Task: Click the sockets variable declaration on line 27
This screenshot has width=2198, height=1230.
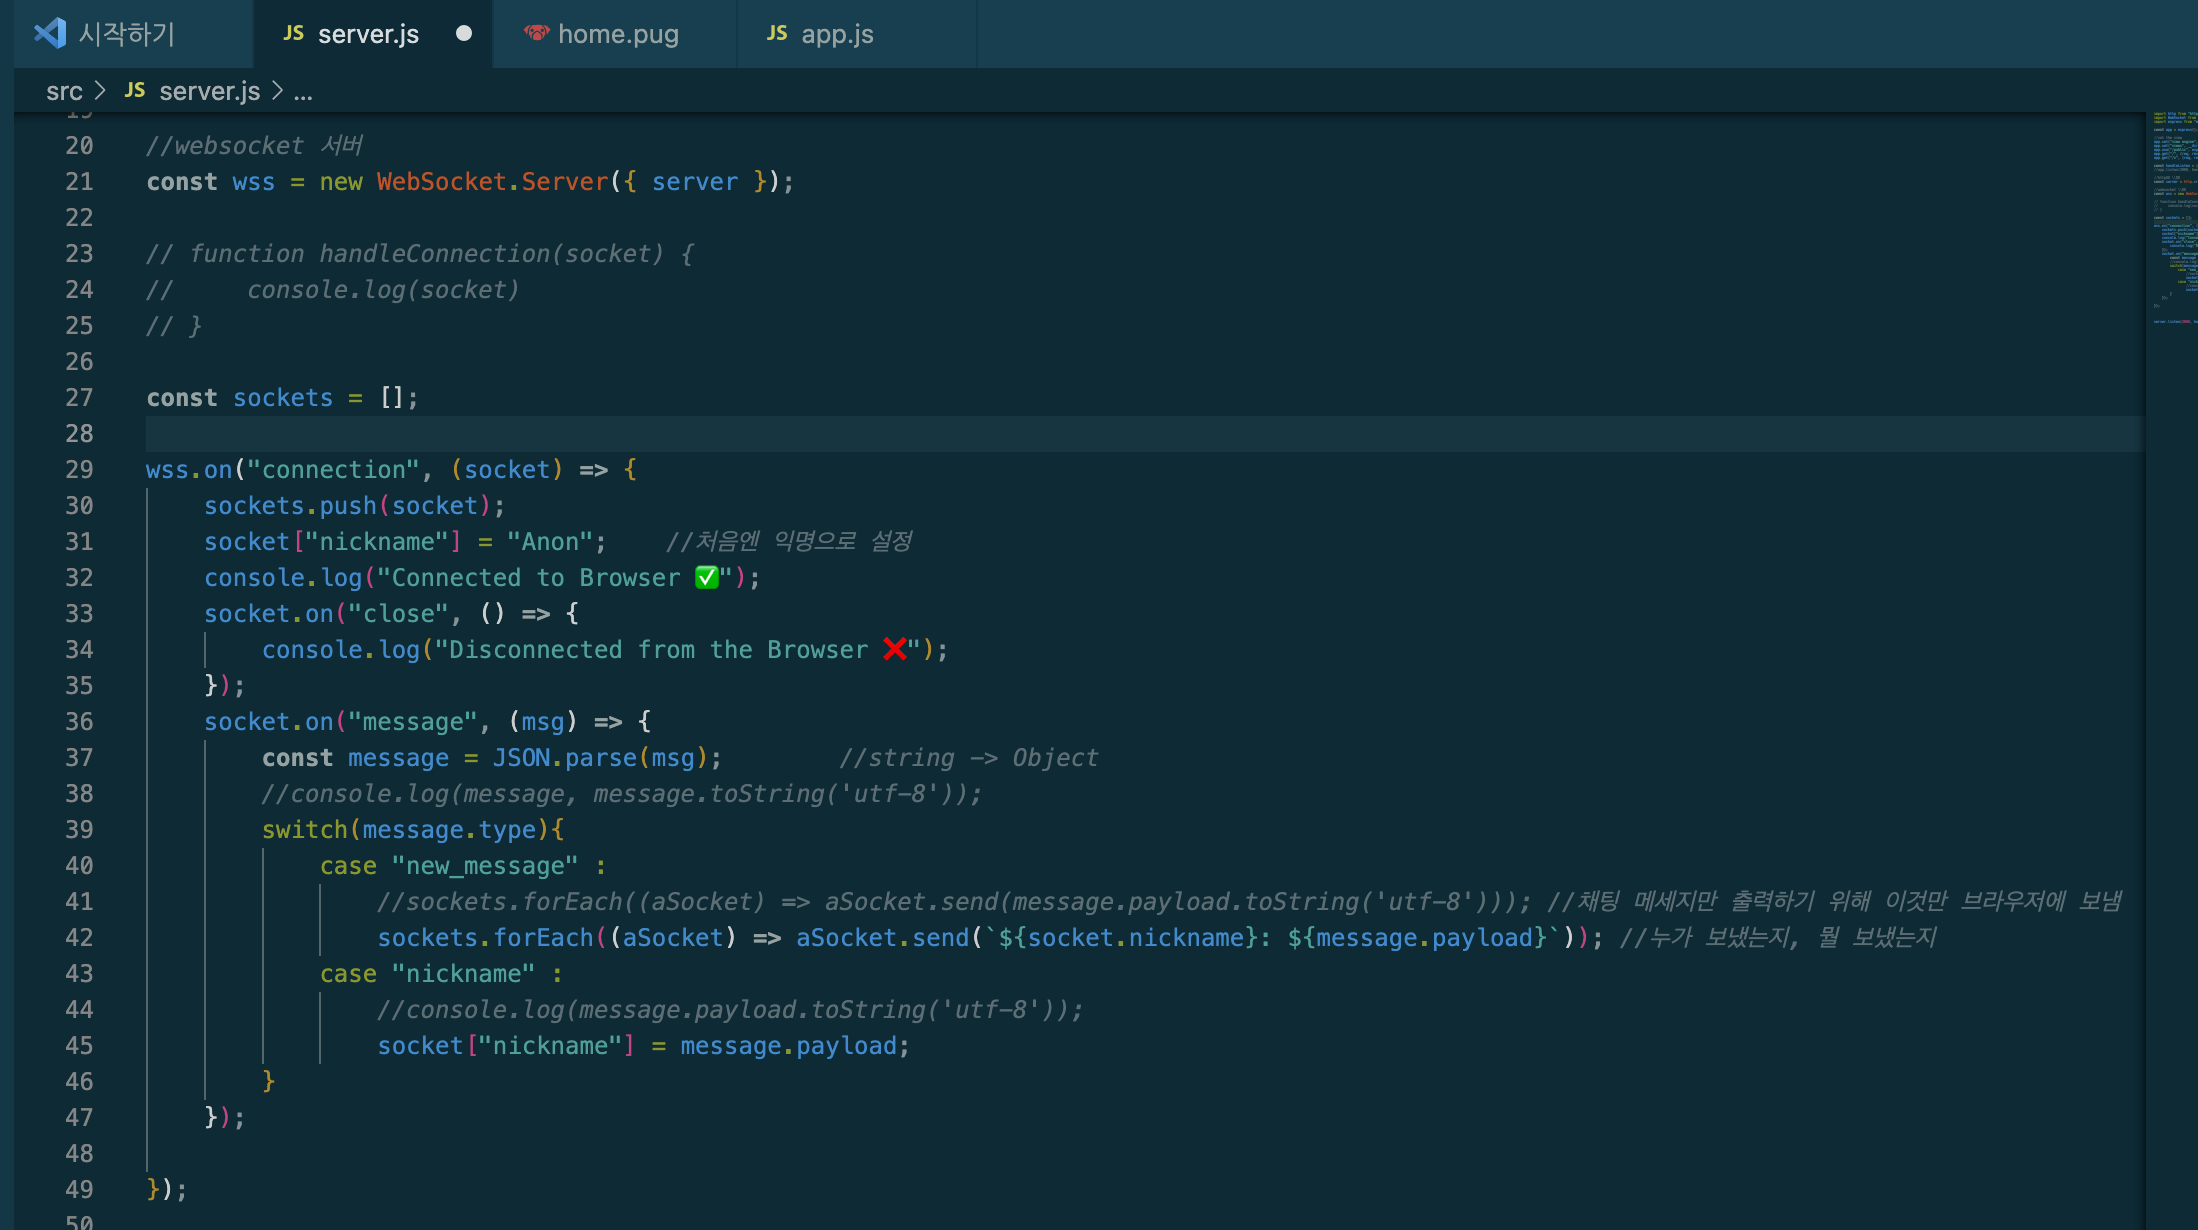Action: point(283,398)
